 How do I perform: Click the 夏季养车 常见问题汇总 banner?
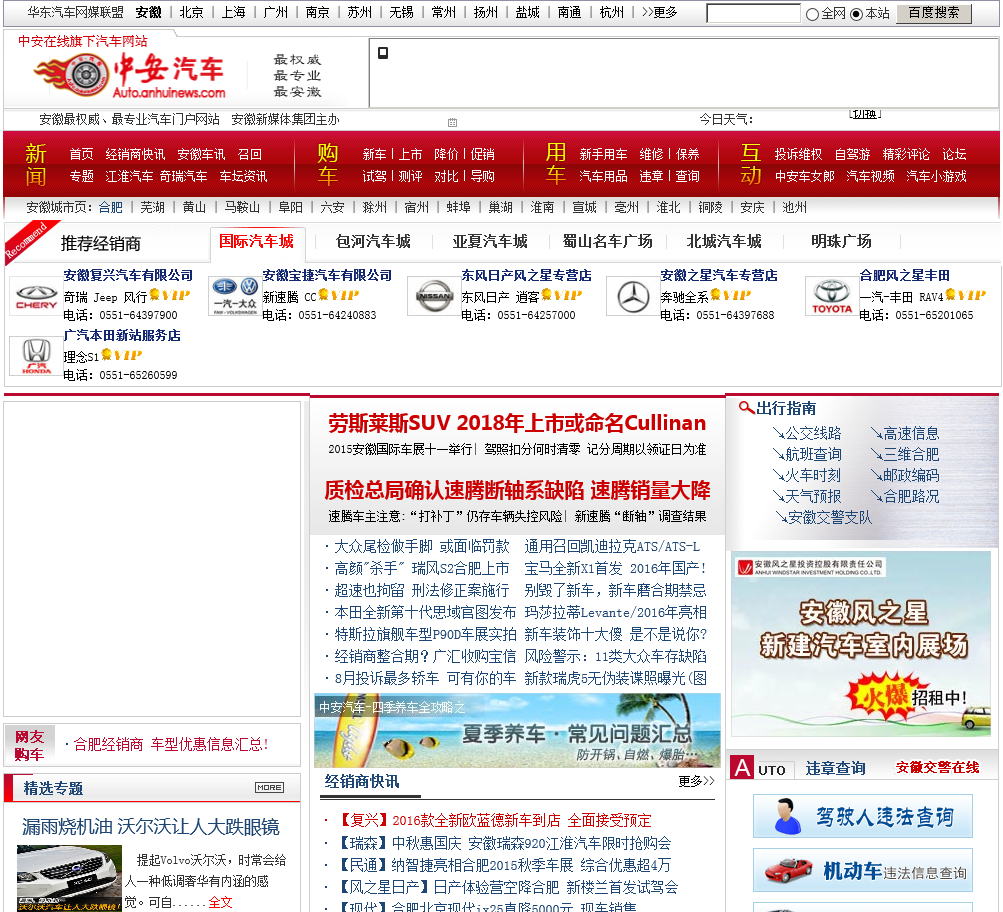517,730
